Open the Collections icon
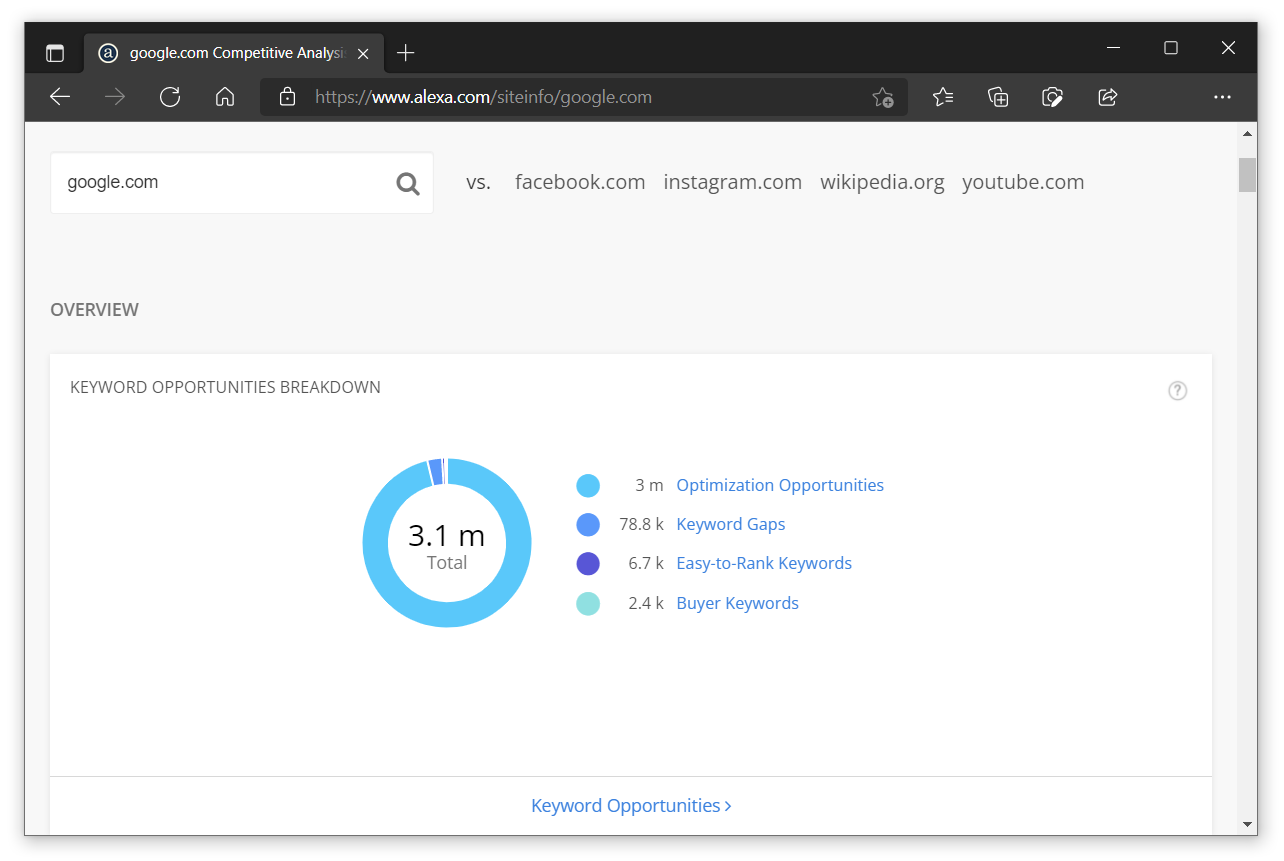 point(997,97)
